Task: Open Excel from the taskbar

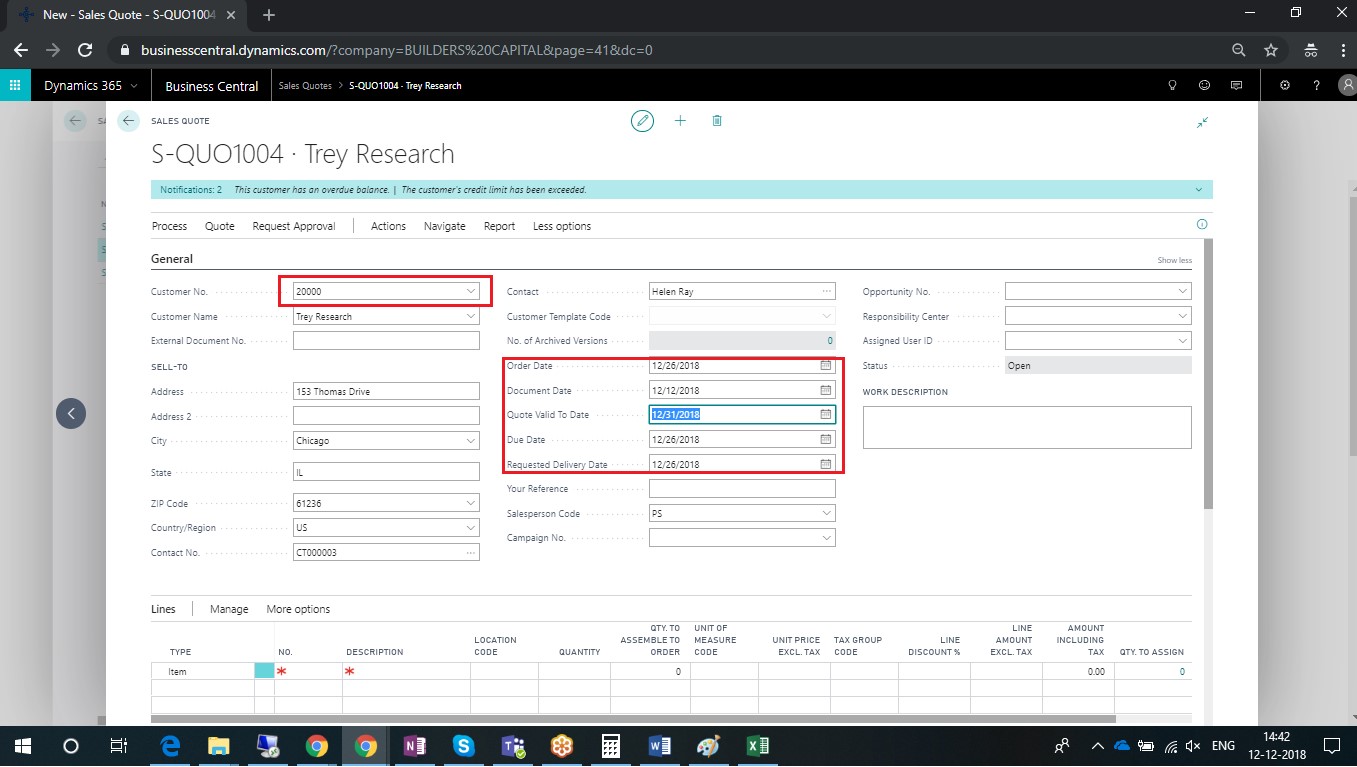Action: click(757, 746)
